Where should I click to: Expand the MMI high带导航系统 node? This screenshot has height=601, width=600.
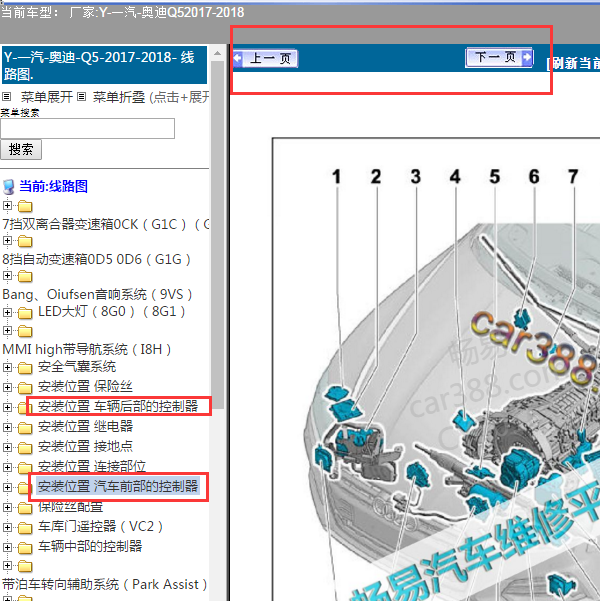[7, 330]
